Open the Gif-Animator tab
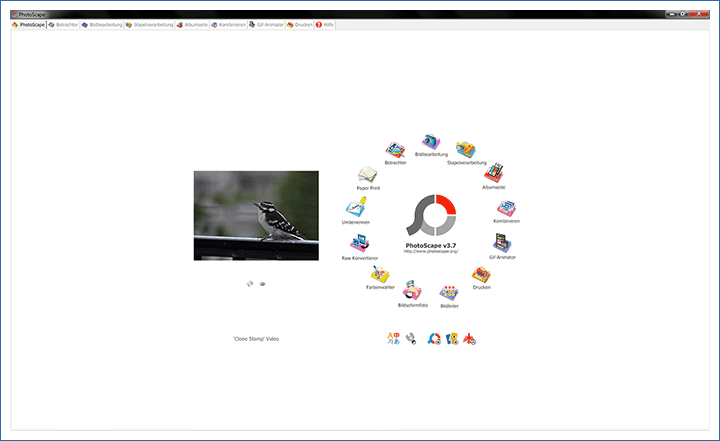The image size is (720, 441). pyautogui.click(x=266, y=25)
